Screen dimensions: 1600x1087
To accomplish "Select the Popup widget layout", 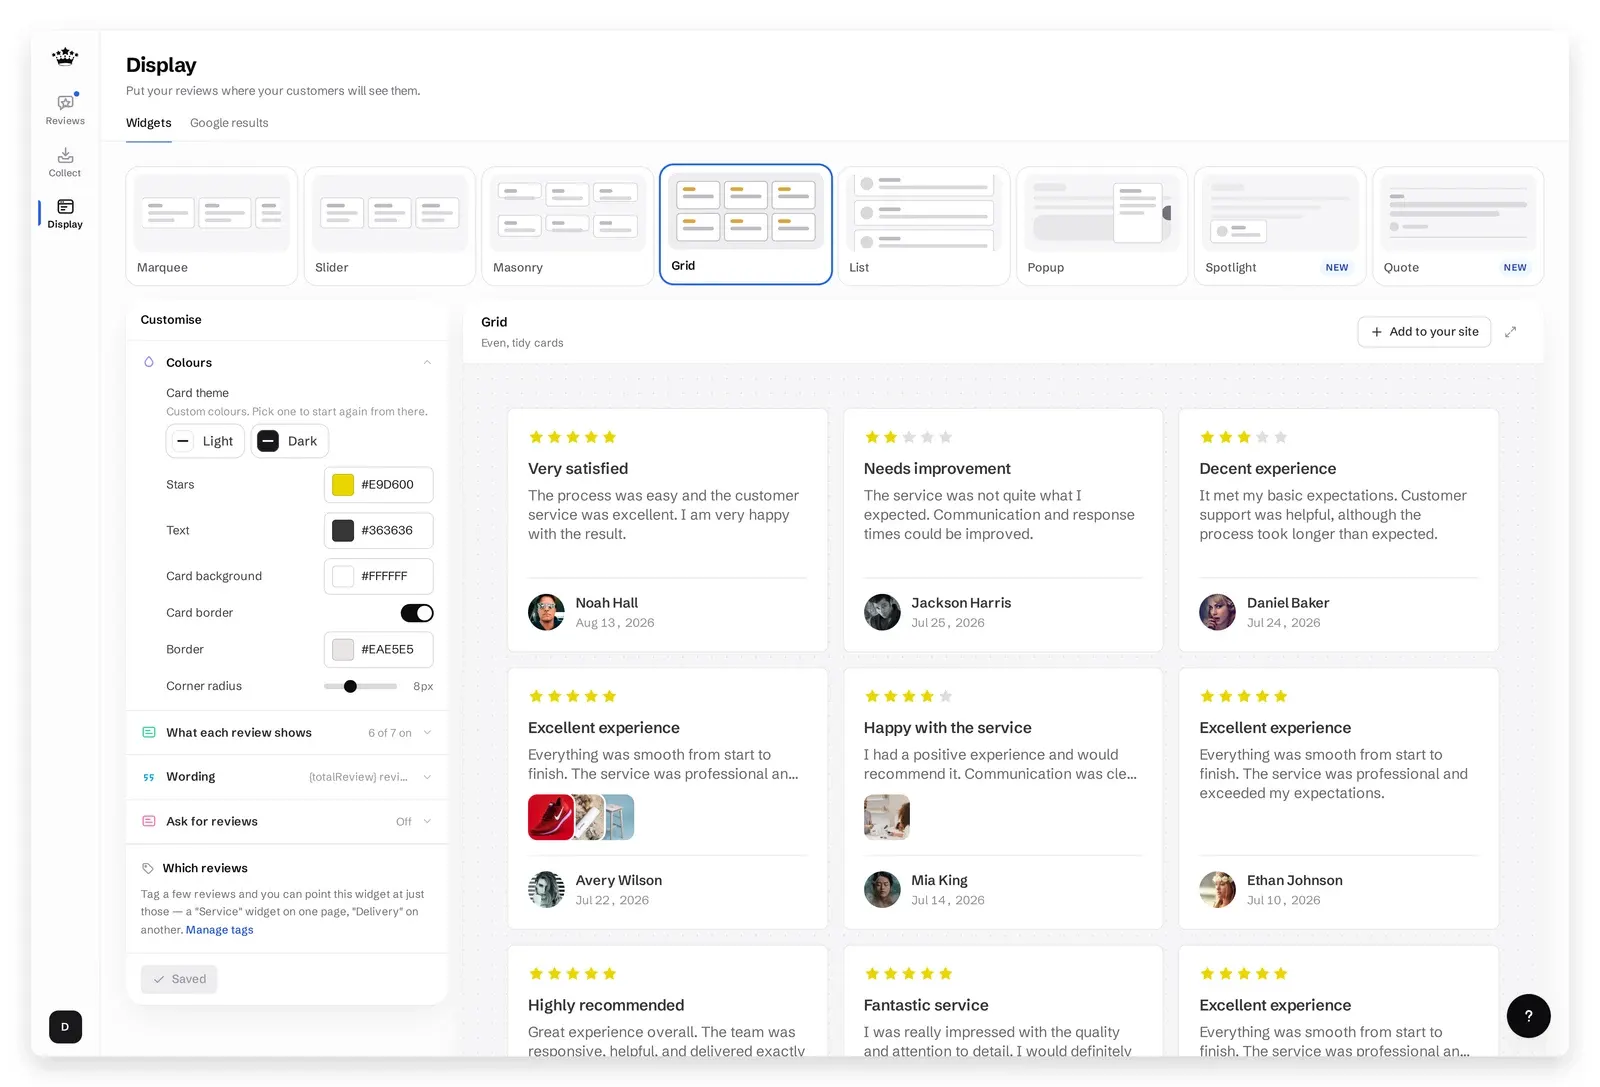I will pyautogui.click(x=1101, y=226).
